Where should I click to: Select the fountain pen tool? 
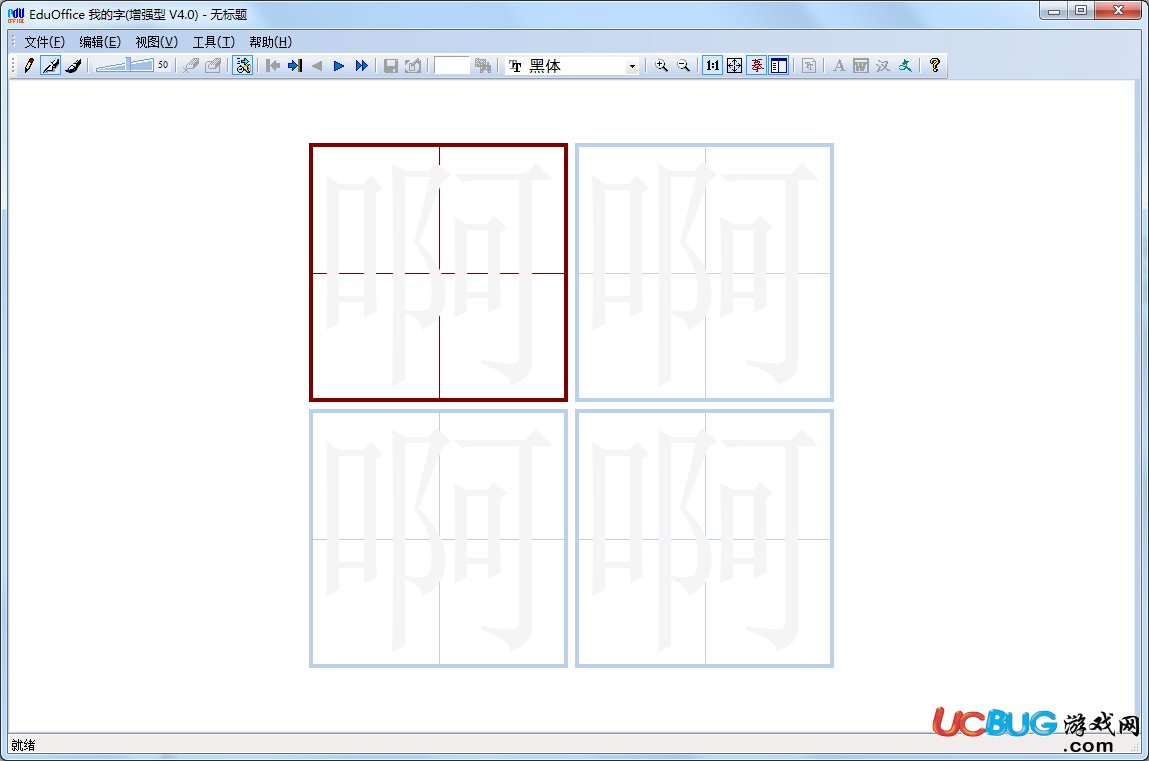[x=51, y=66]
